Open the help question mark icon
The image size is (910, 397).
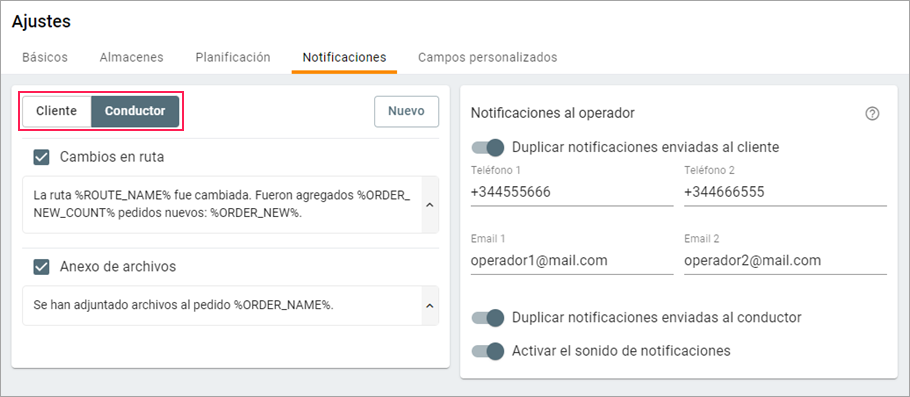pyautogui.click(x=872, y=114)
